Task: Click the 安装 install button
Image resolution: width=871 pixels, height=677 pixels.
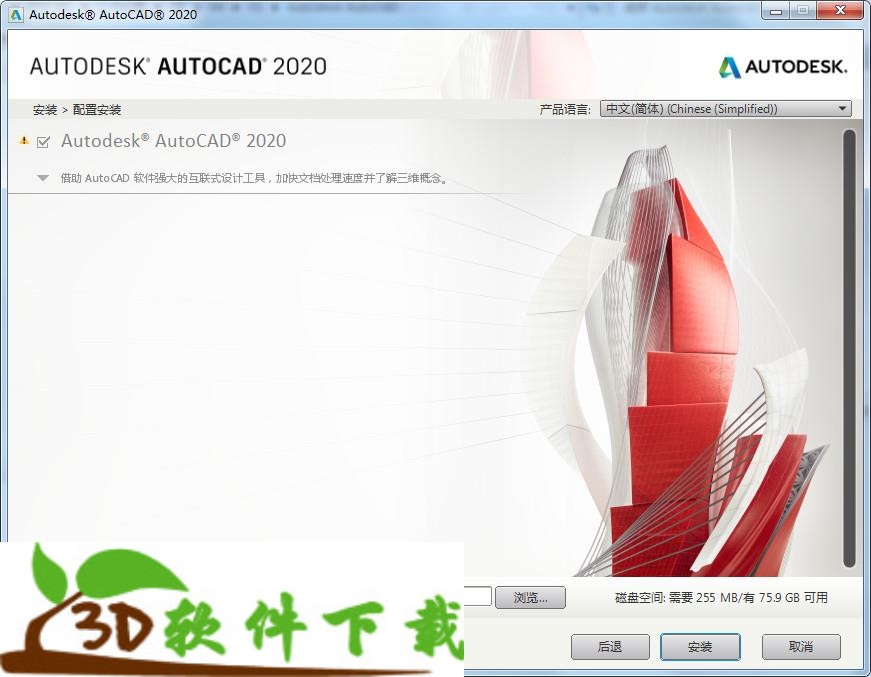Action: point(700,647)
